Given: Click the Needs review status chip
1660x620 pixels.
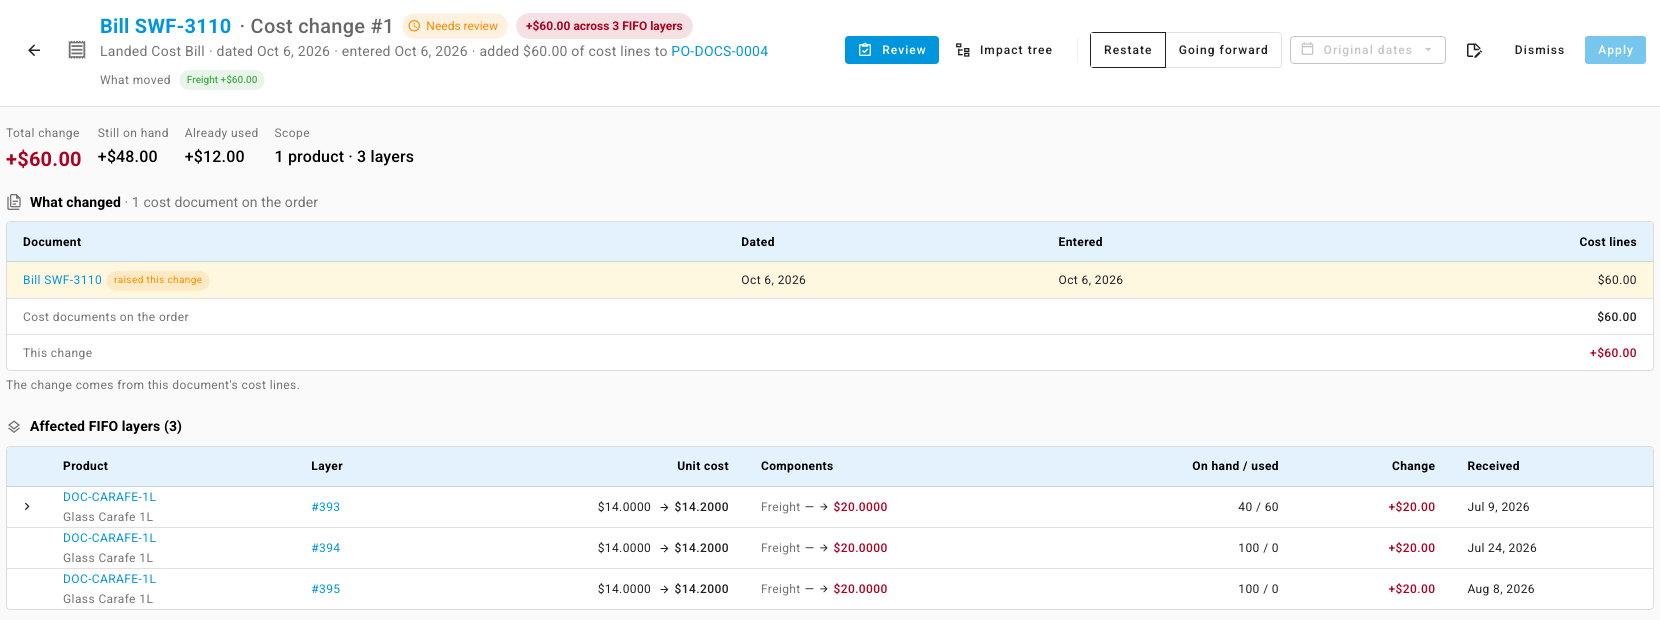Looking at the screenshot, I should (454, 26).
